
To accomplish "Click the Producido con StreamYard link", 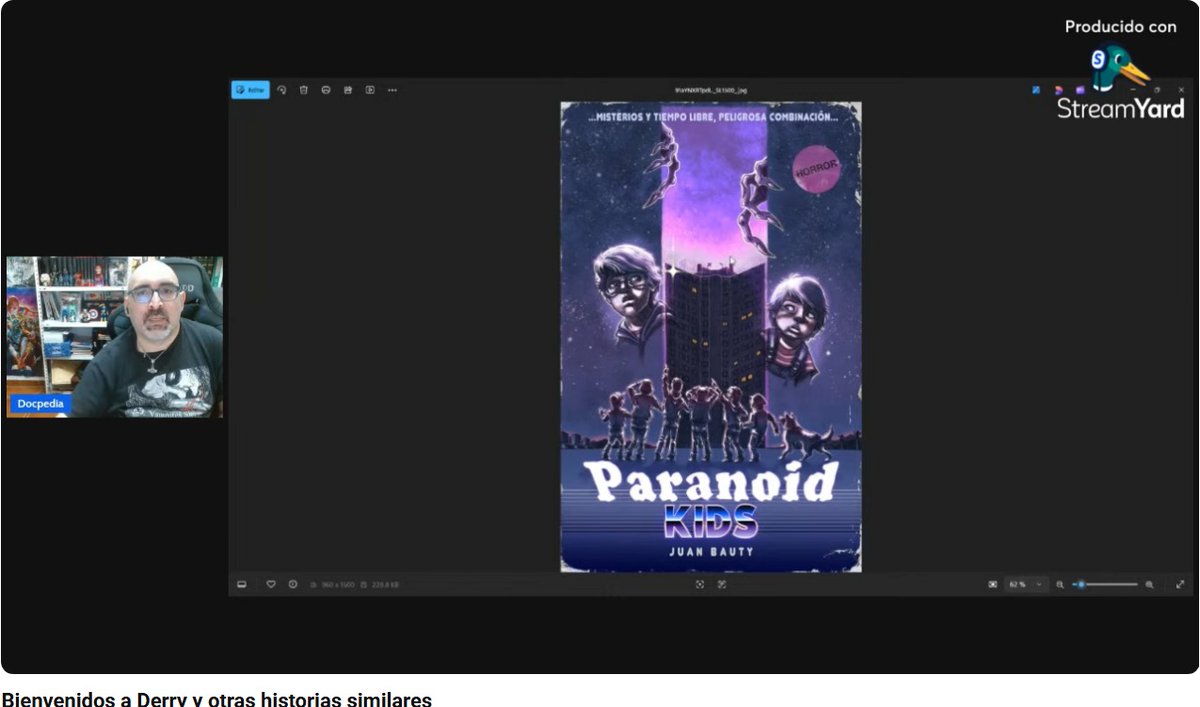I will tap(1119, 27).
